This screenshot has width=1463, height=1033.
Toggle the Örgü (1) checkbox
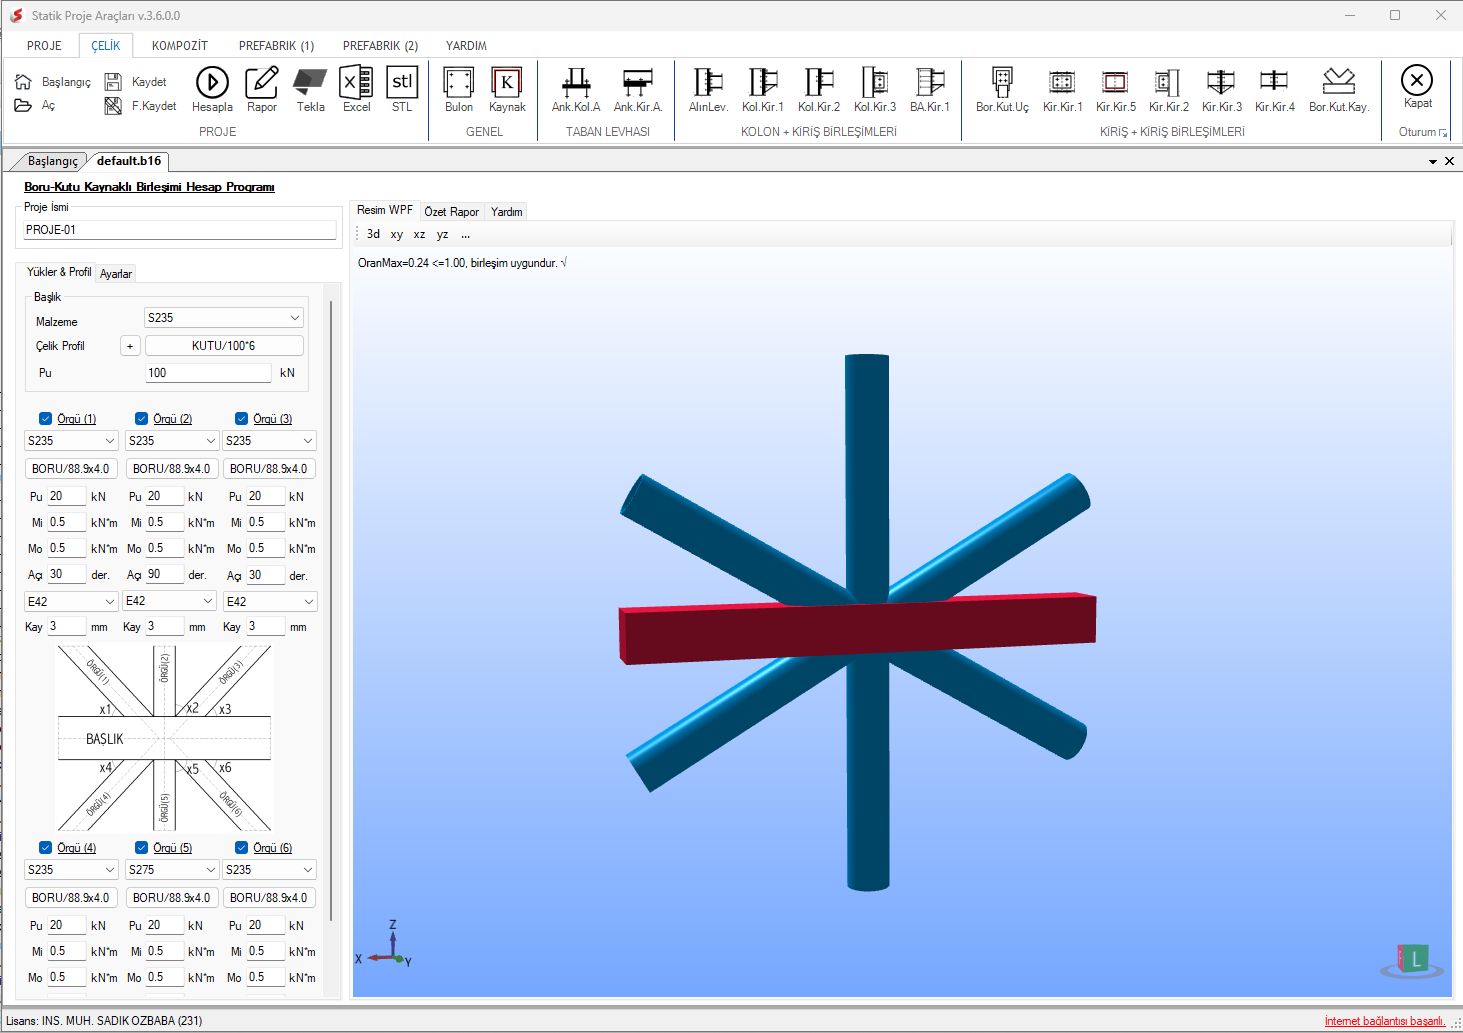coord(45,419)
